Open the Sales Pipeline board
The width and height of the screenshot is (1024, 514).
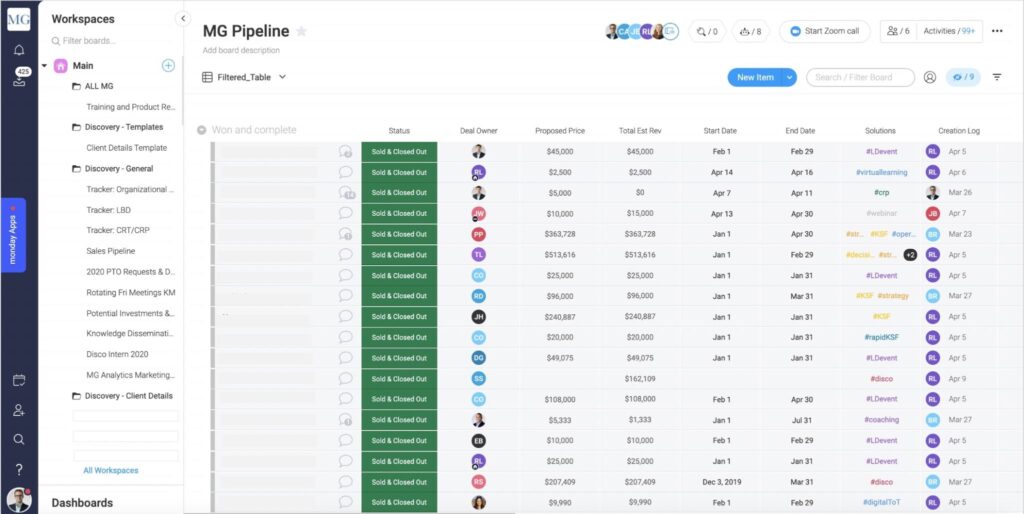point(110,251)
